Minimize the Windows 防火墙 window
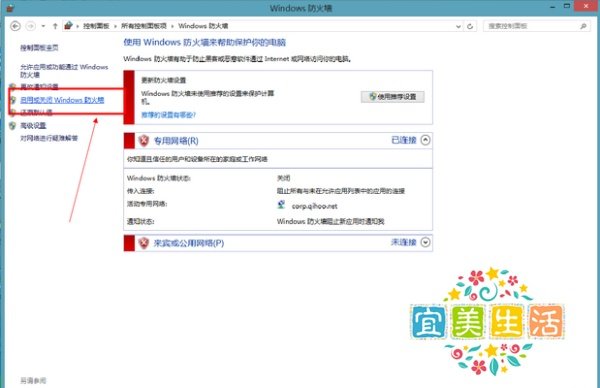600x388 pixels. [553, 7]
